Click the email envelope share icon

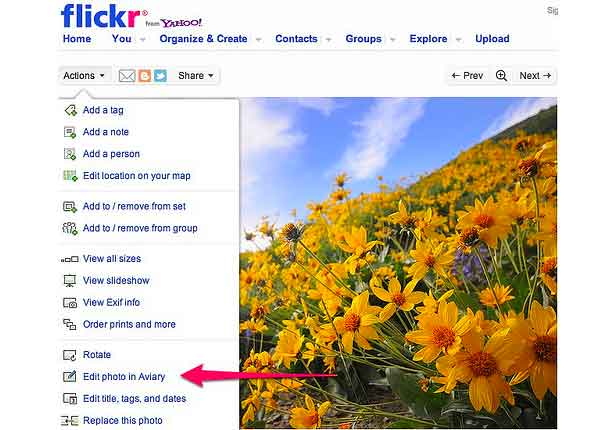tap(127, 76)
